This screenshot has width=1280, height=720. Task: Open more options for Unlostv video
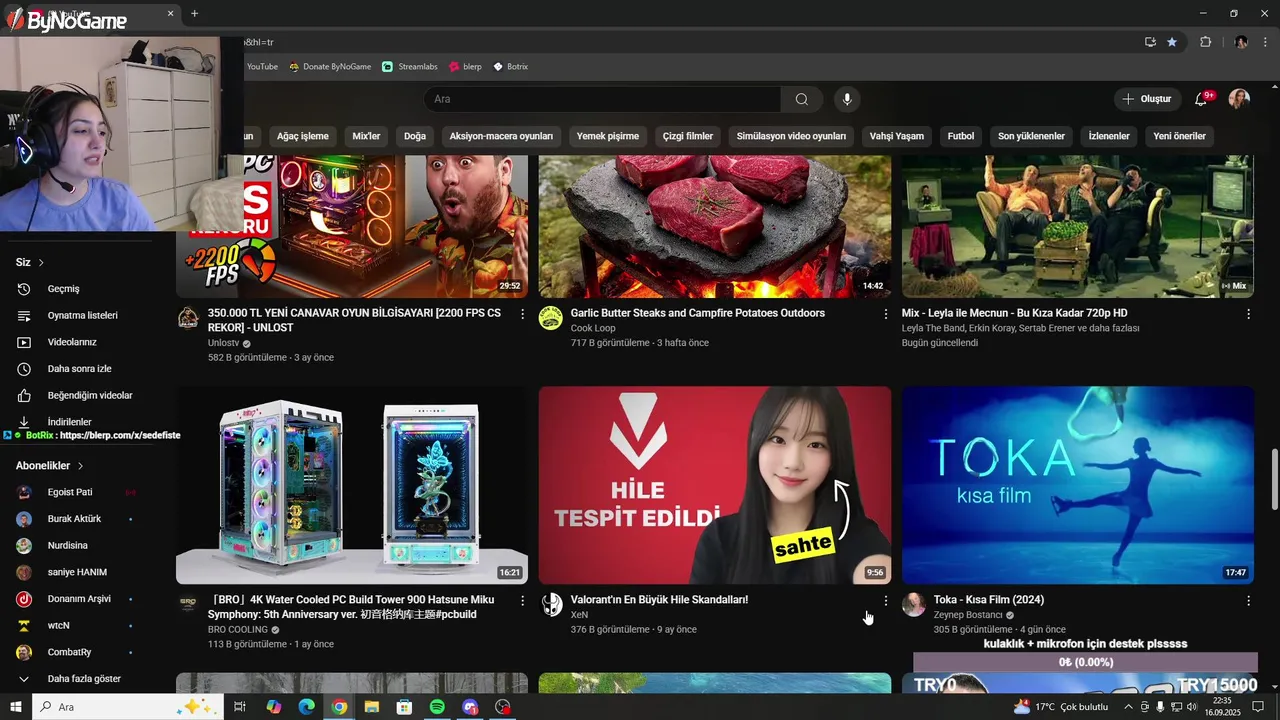pos(522,314)
